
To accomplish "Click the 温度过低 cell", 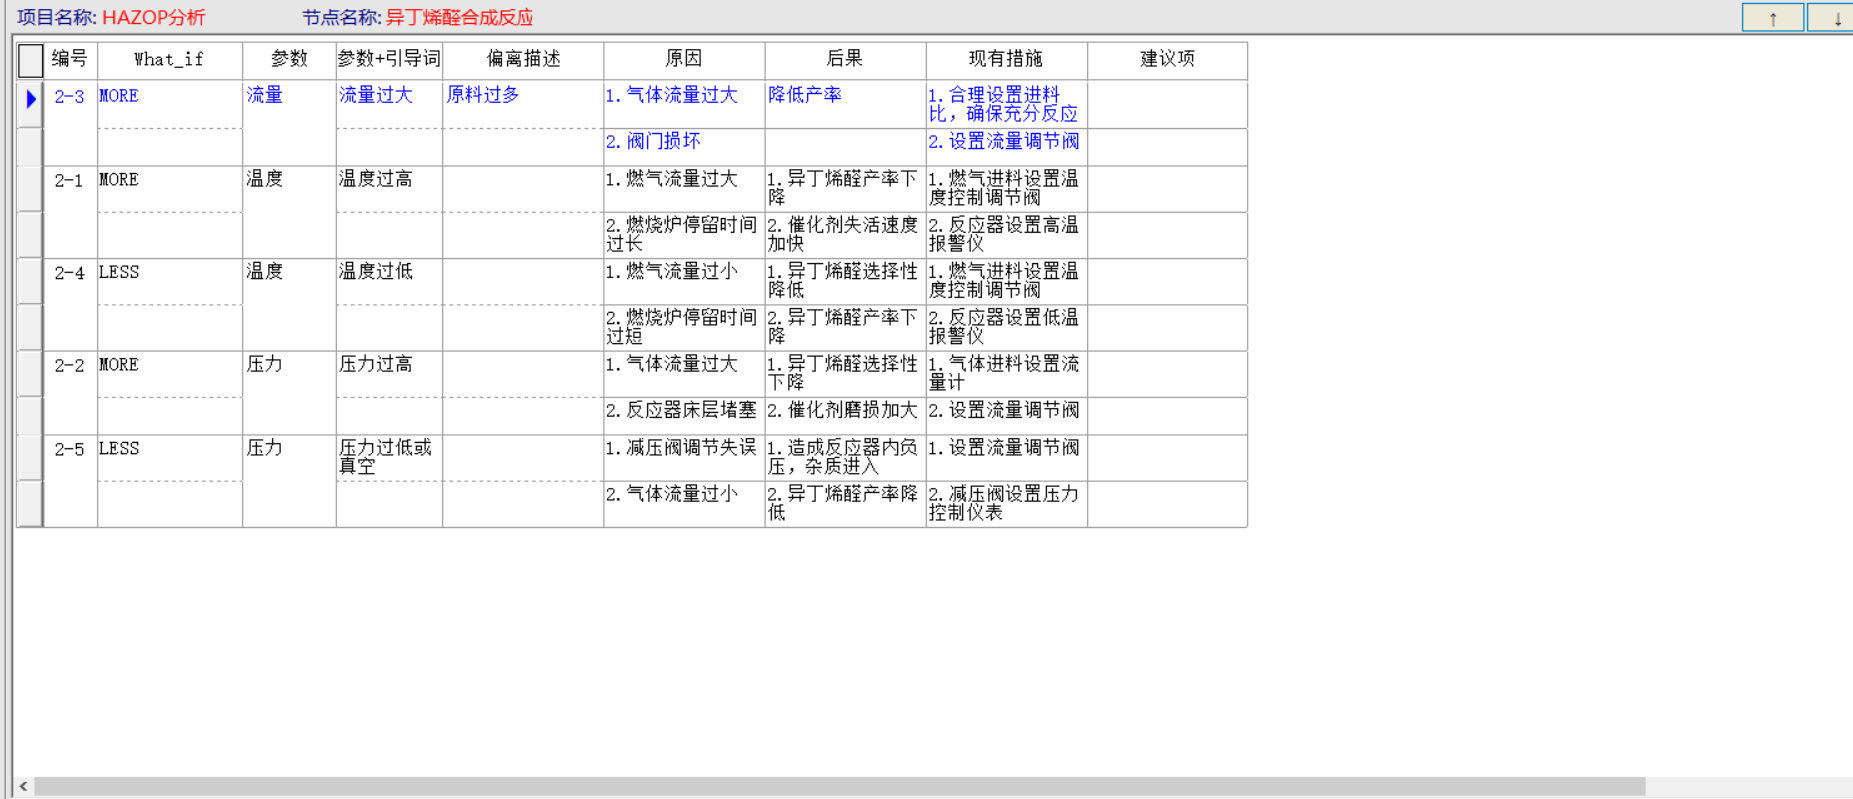I will (389, 282).
